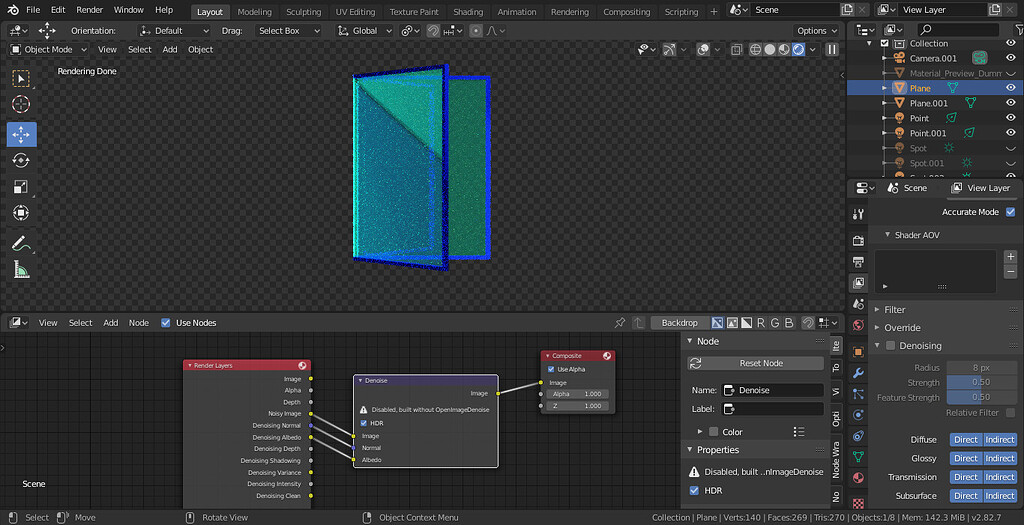Open the Output properties tab
Image resolution: width=1024 pixels, height=525 pixels.
tap(859, 262)
